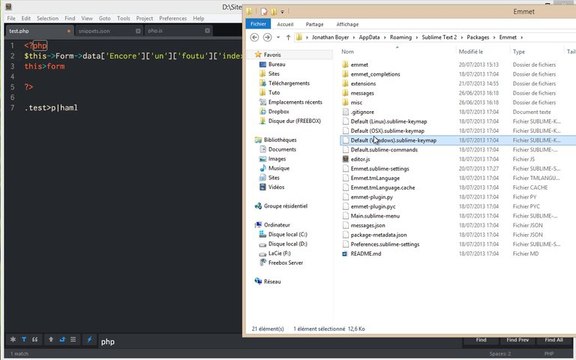This screenshot has width=576, height=360.
Task: Open the Goto menu in Sublime
Action: (x=105, y=18)
